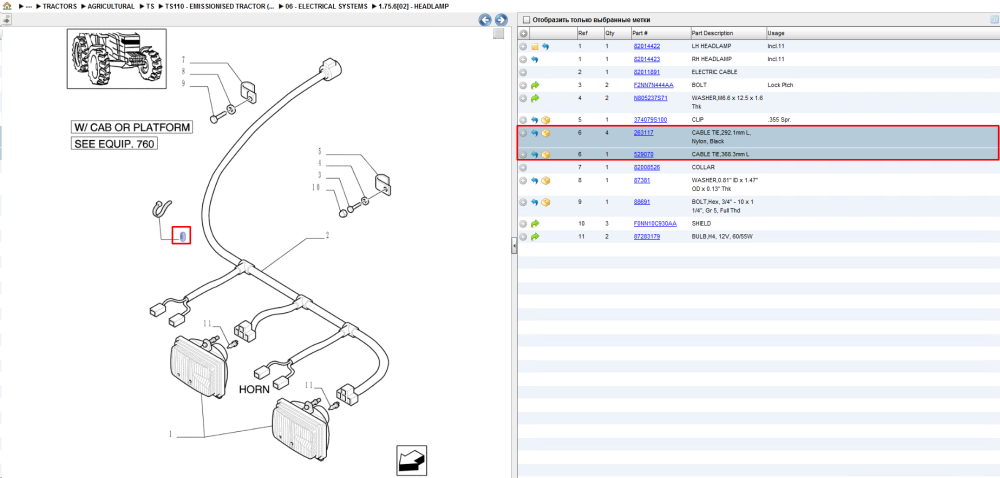Navigate back with the blue left arrow

click(485, 20)
